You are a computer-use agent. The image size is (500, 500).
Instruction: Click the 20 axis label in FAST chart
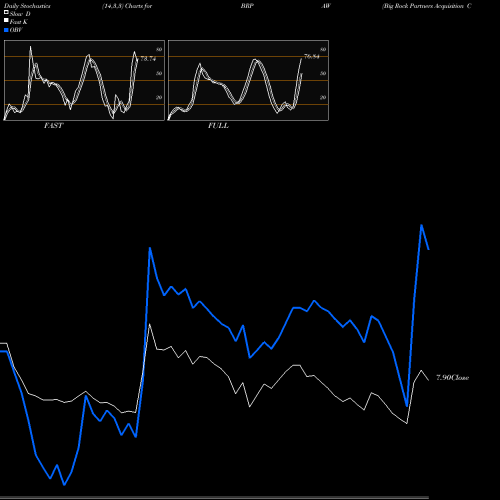click(x=159, y=97)
